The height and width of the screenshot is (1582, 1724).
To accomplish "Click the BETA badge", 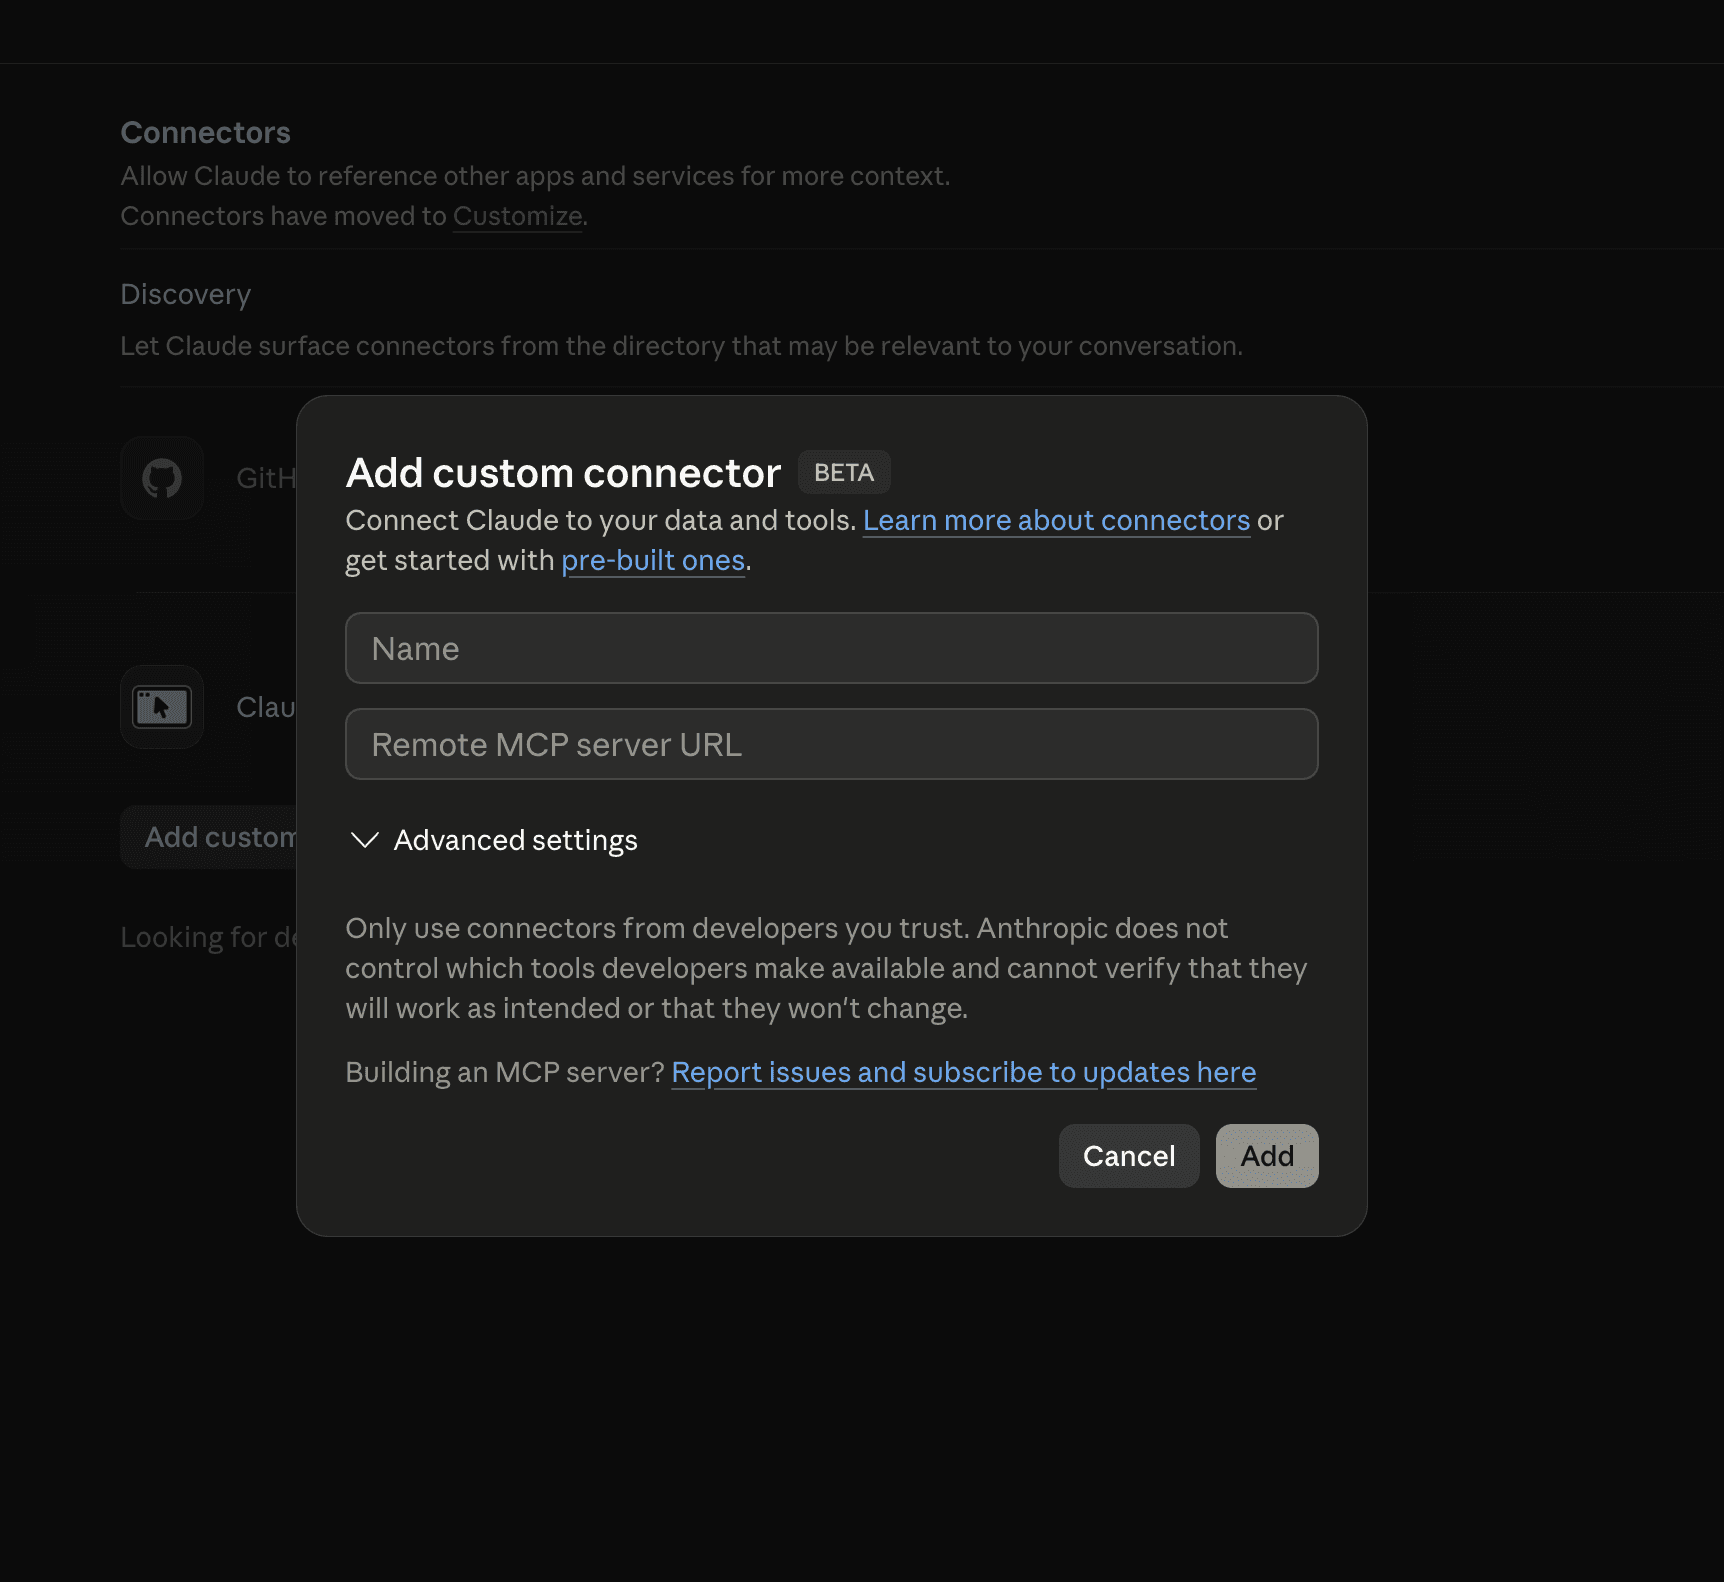I will (844, 472).
